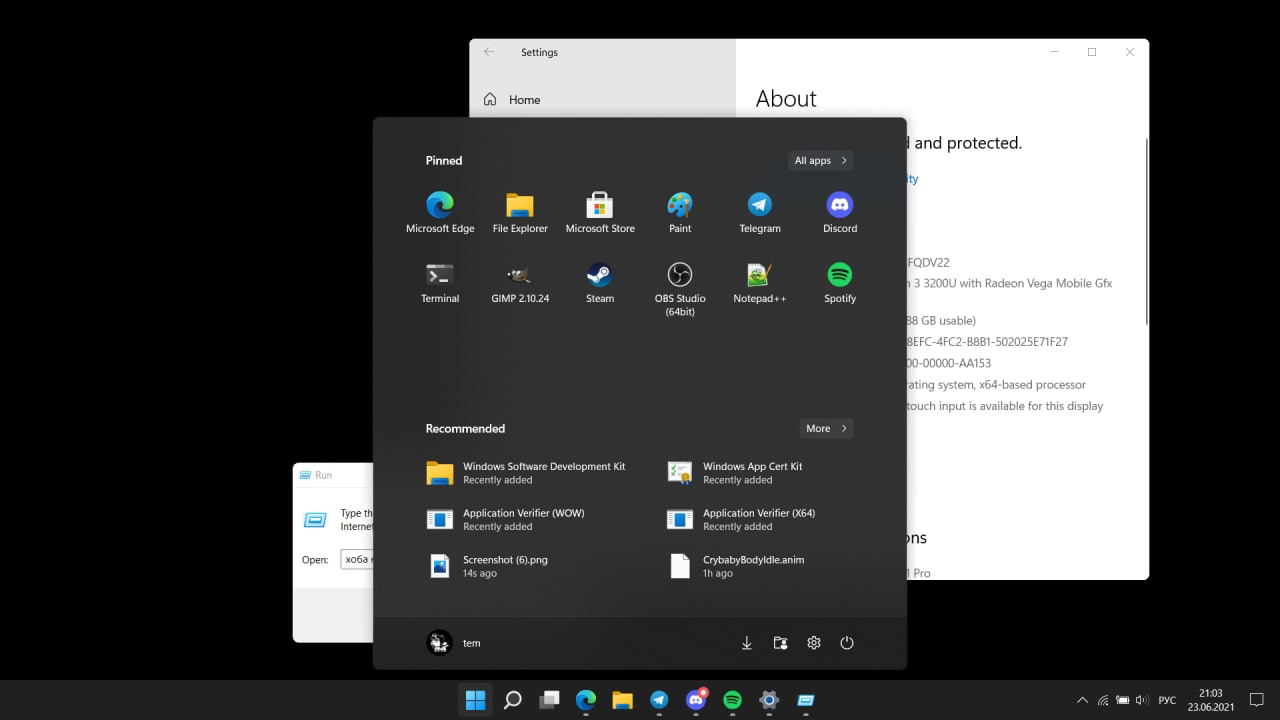
Task: Open File Explorer shortcut in Start footer
Action: [x=780, y=643]
